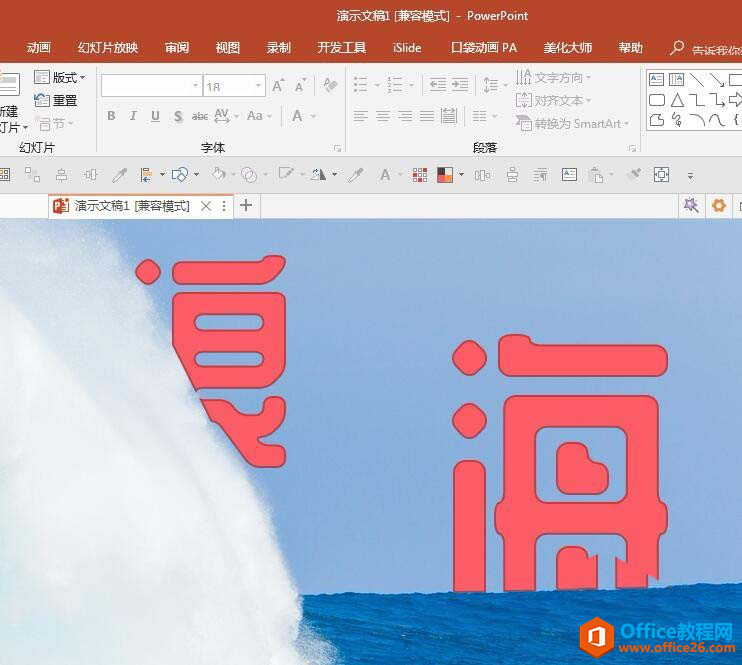Click the decrease indent icon
Viewport: 742px width, 665px height.
tap(438, 85)
